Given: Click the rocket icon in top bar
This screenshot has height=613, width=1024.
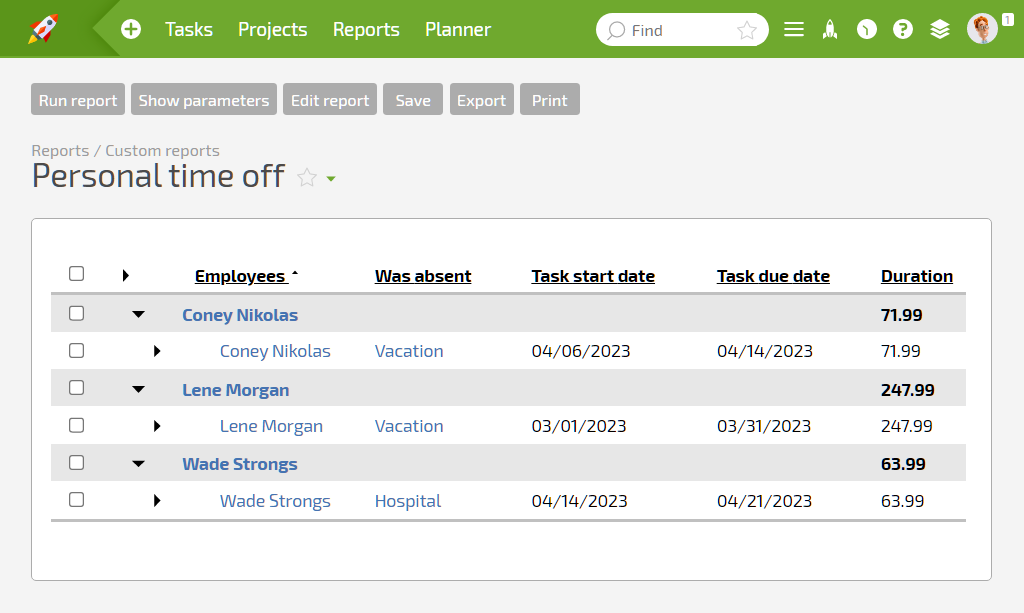Looking at the screenshot, I should click(830, 29).
